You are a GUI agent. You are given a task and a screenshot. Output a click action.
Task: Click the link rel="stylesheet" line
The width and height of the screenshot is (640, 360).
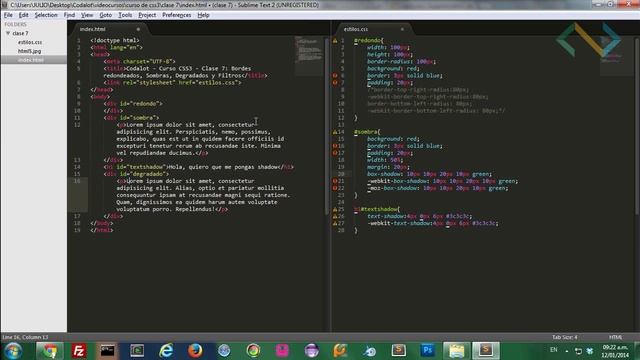click(172, 82)
